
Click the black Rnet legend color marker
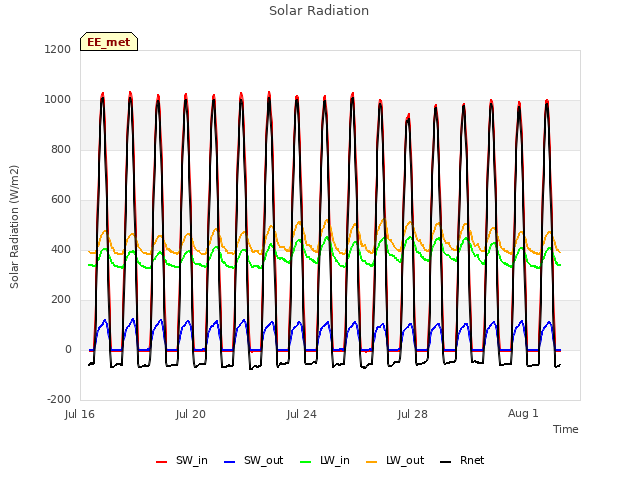[x=446, y=462]
